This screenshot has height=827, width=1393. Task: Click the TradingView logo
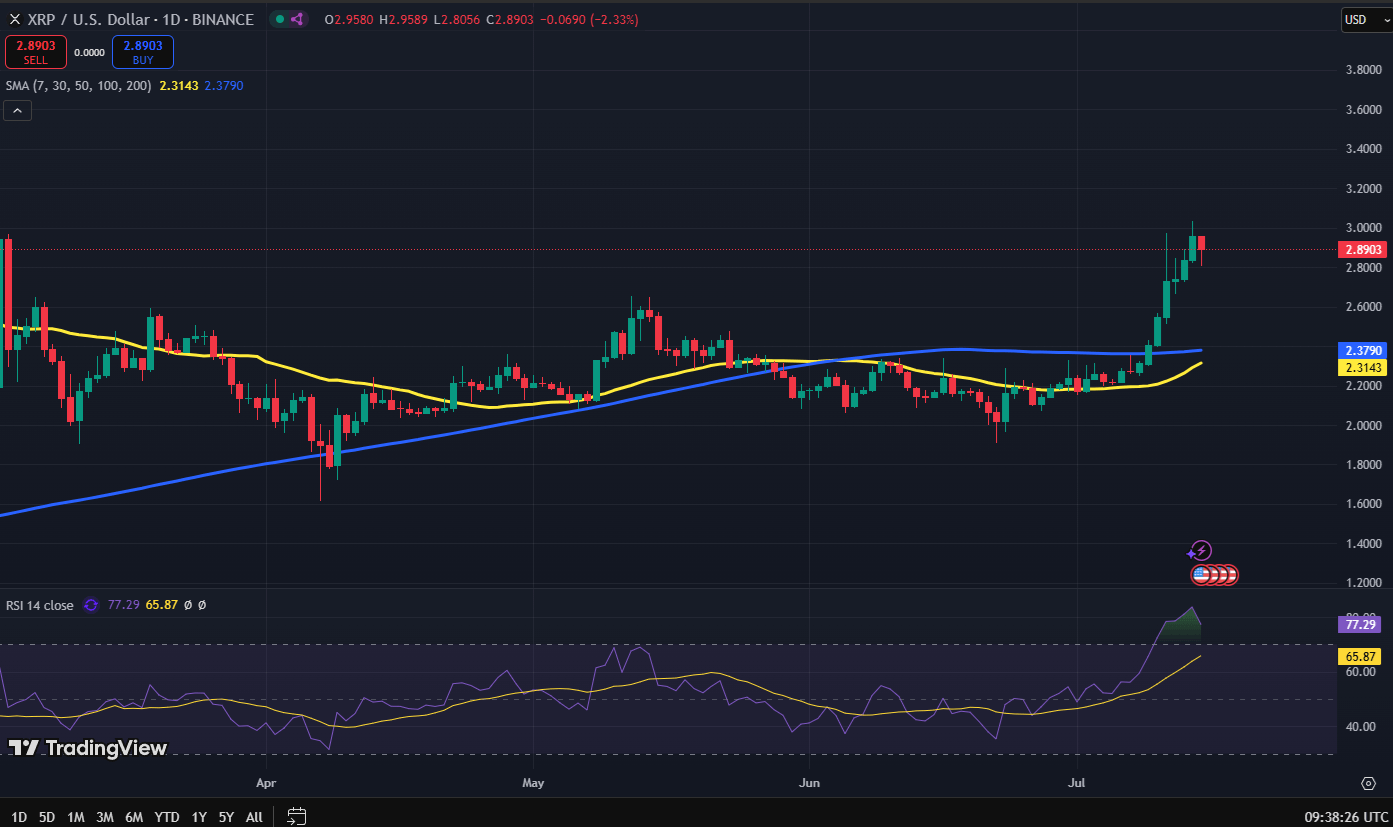[x=88, y=748]
